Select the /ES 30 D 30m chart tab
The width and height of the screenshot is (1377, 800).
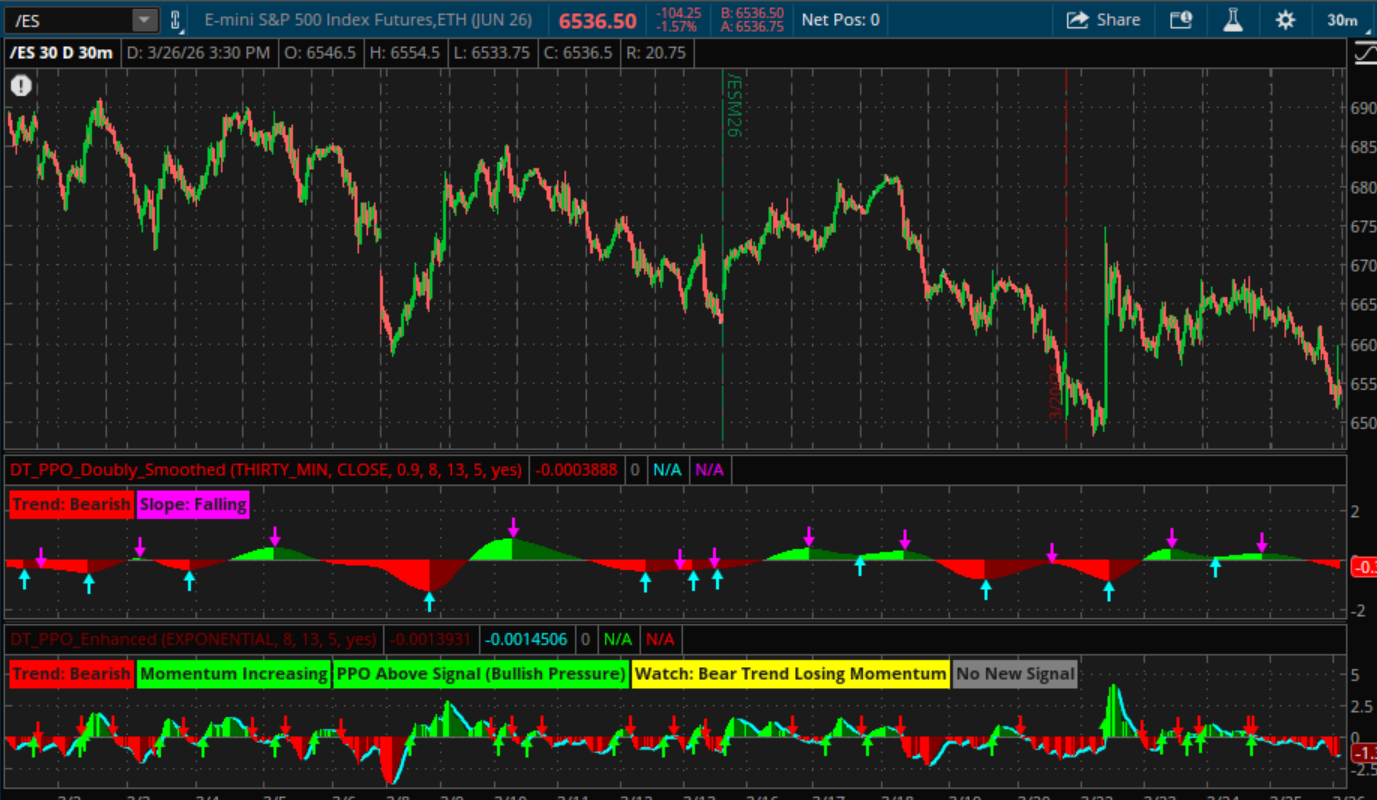tap(60, 53)
